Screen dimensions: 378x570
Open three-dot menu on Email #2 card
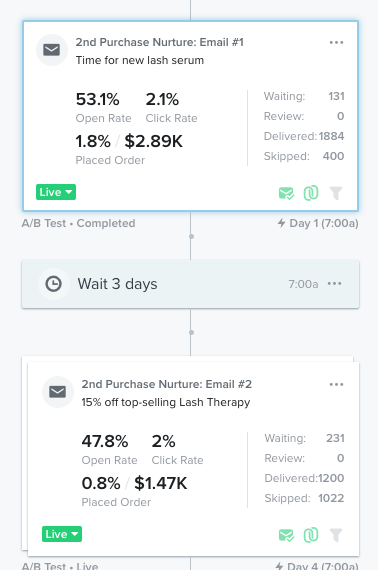pos(336,385)
